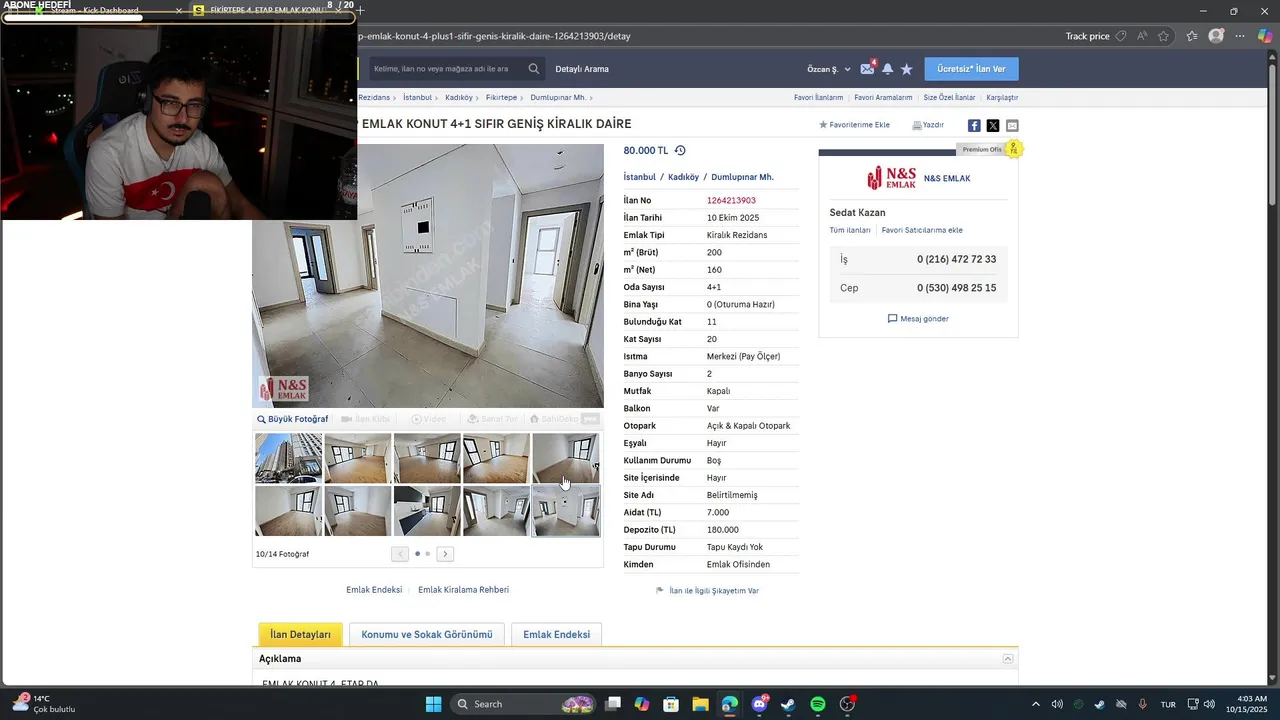Viewport: 1280px width, 720px height.
Task: Add listing via Favorilerime Ekle
Action: (x=854, y=125)
